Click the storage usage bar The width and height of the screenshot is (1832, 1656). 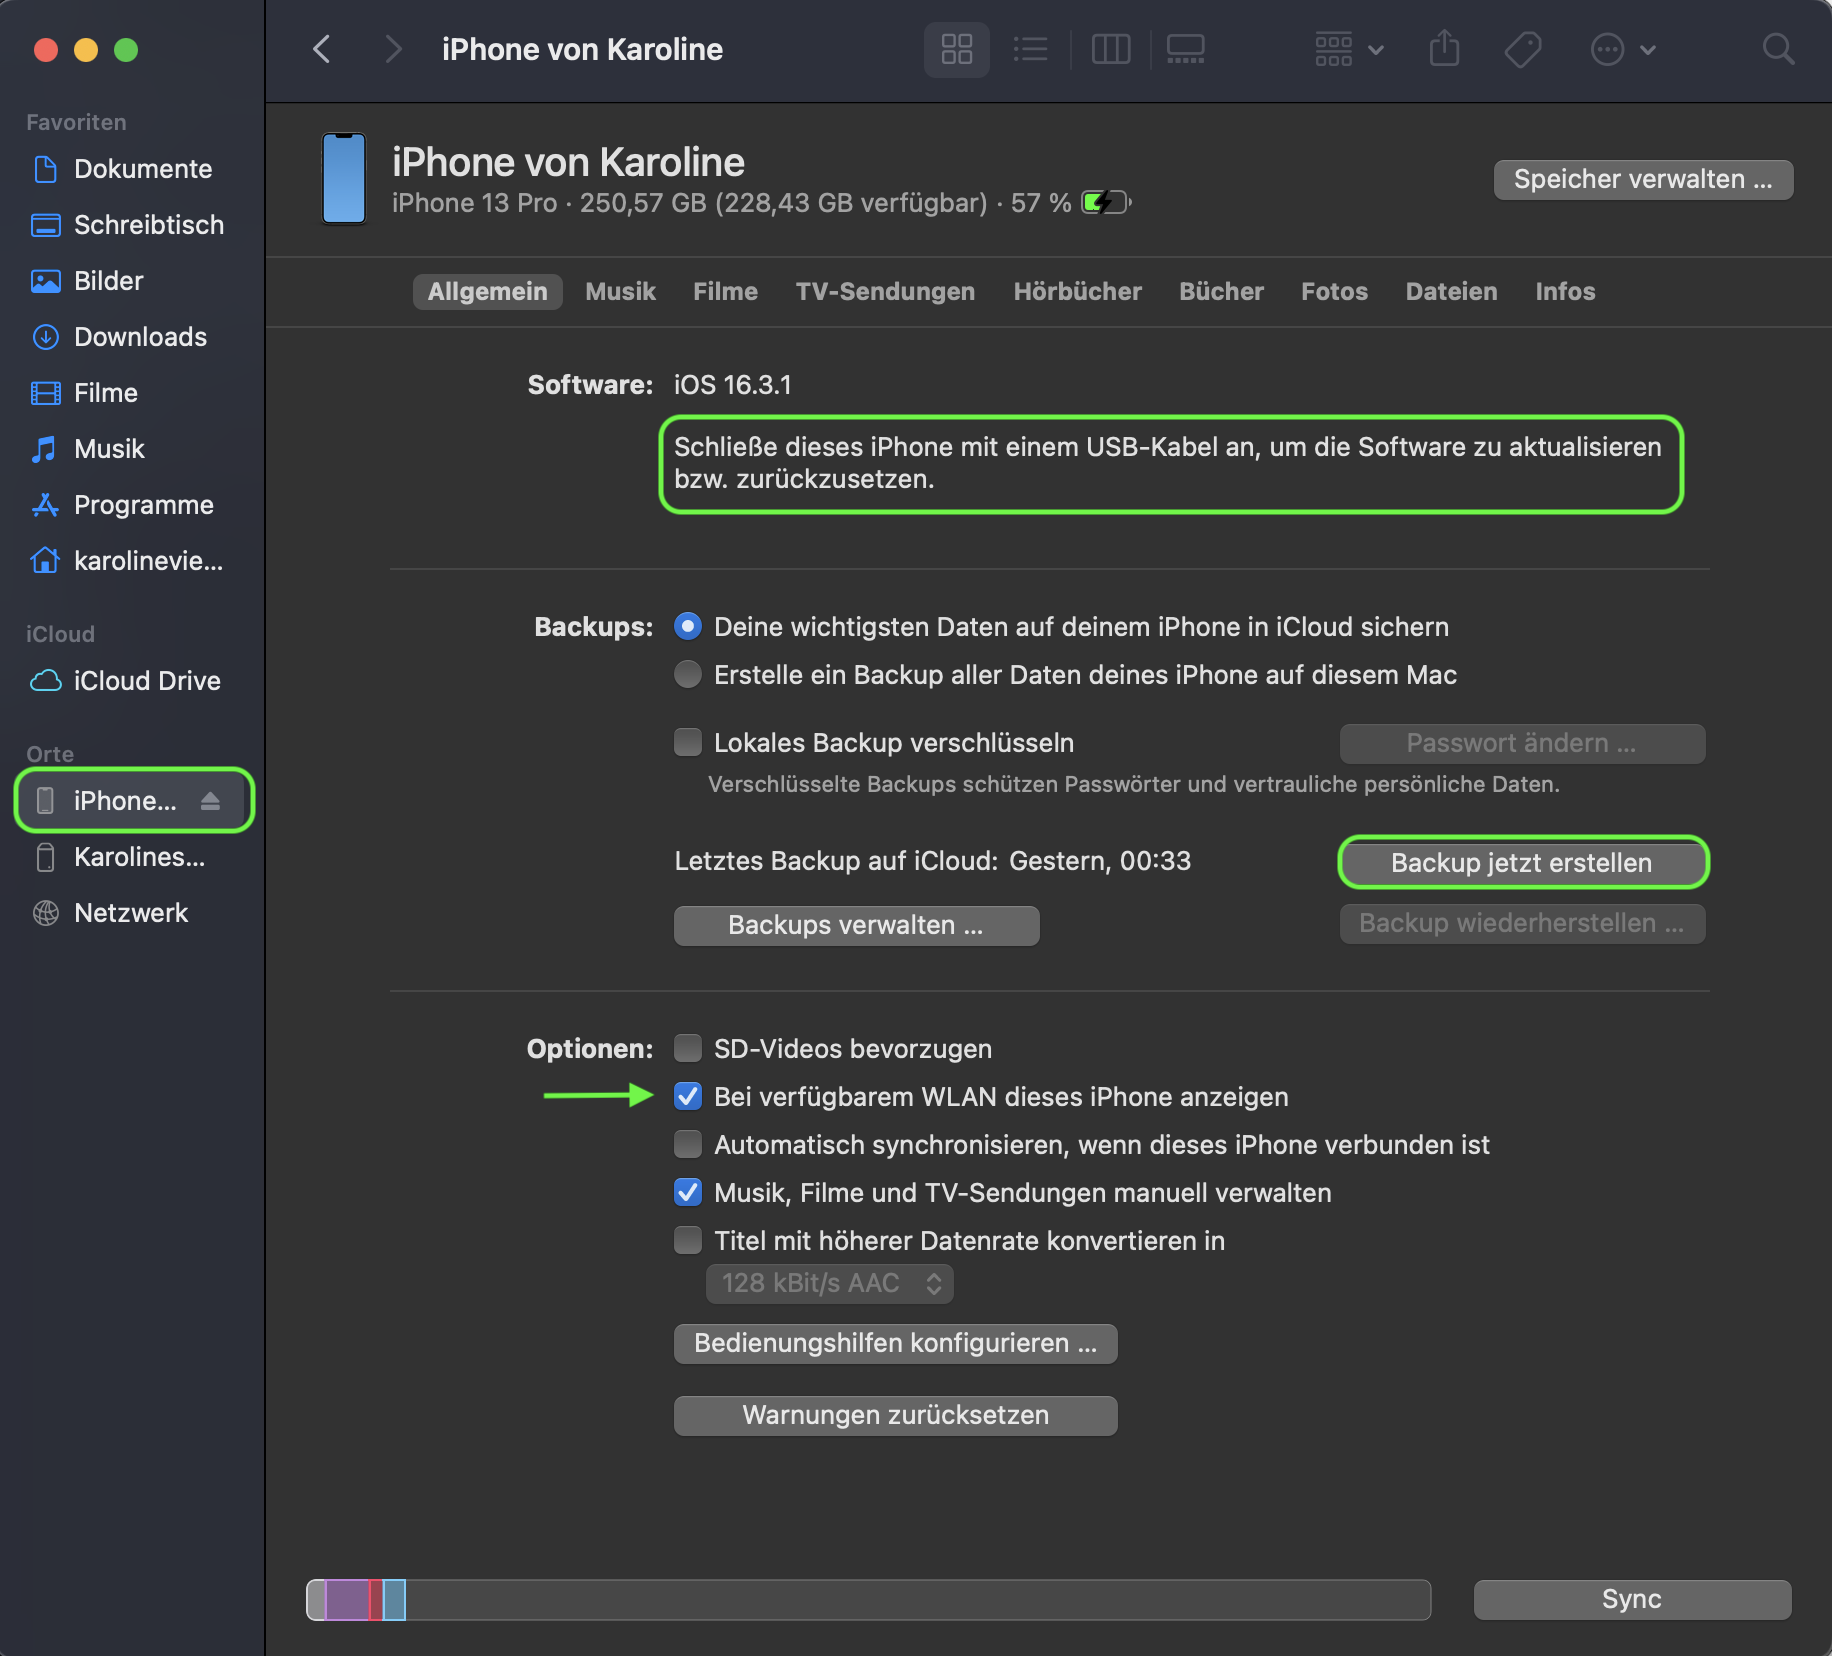(868, 1599)
